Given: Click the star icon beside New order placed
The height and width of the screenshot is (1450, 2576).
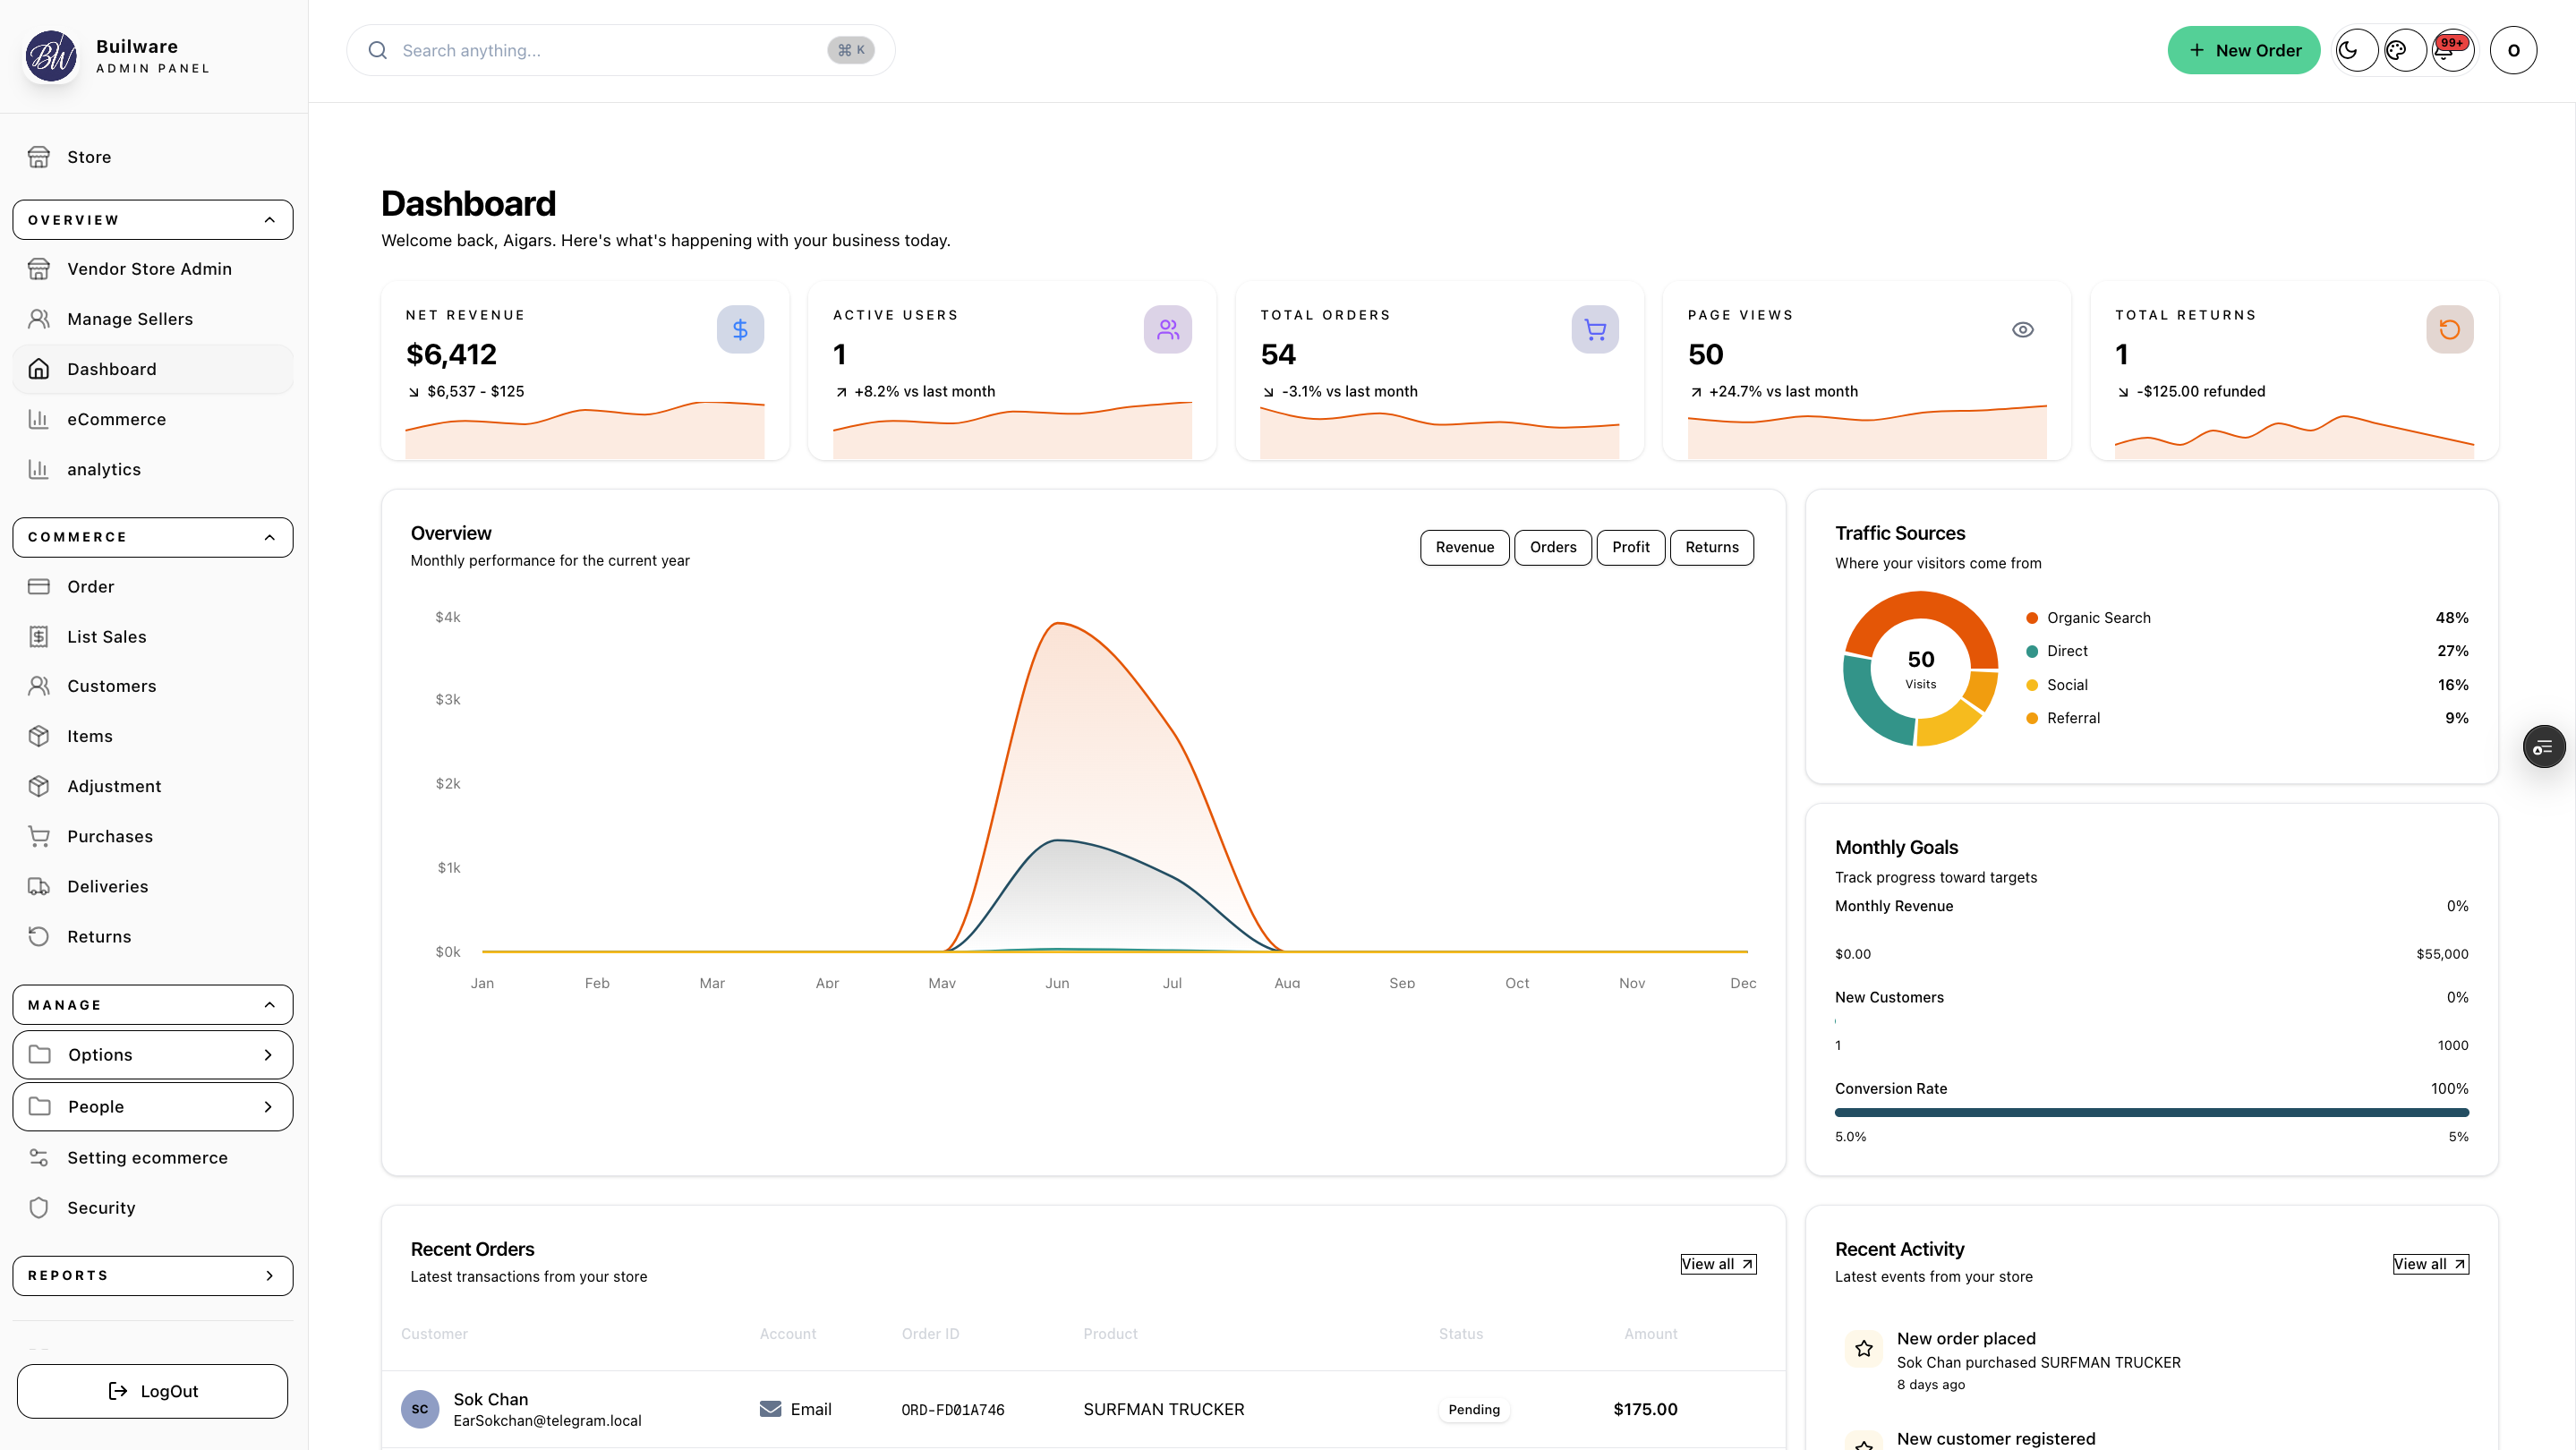Looking at the screenshot, I should click(1864, 1349).
